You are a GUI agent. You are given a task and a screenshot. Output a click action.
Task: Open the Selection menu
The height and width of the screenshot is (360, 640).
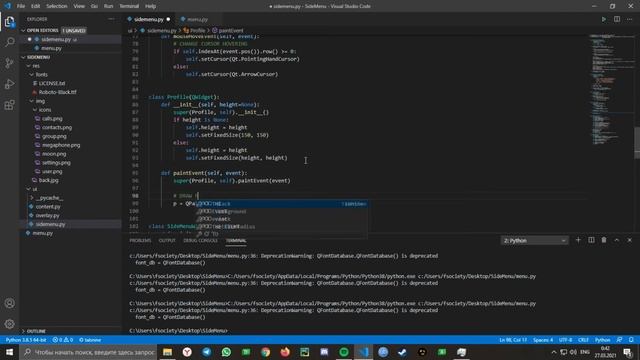[56, 6]
